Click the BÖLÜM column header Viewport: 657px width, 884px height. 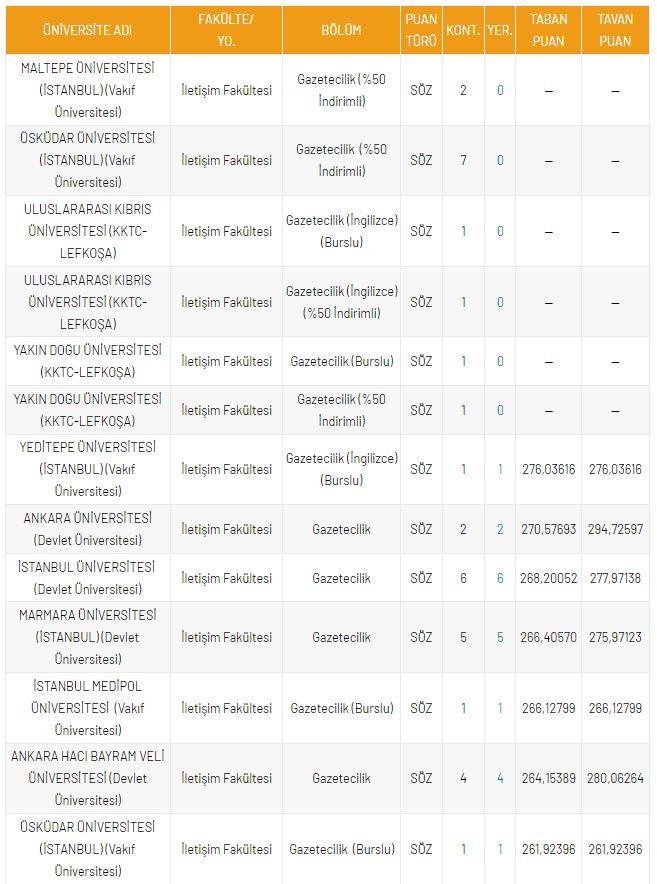(341, 30)
